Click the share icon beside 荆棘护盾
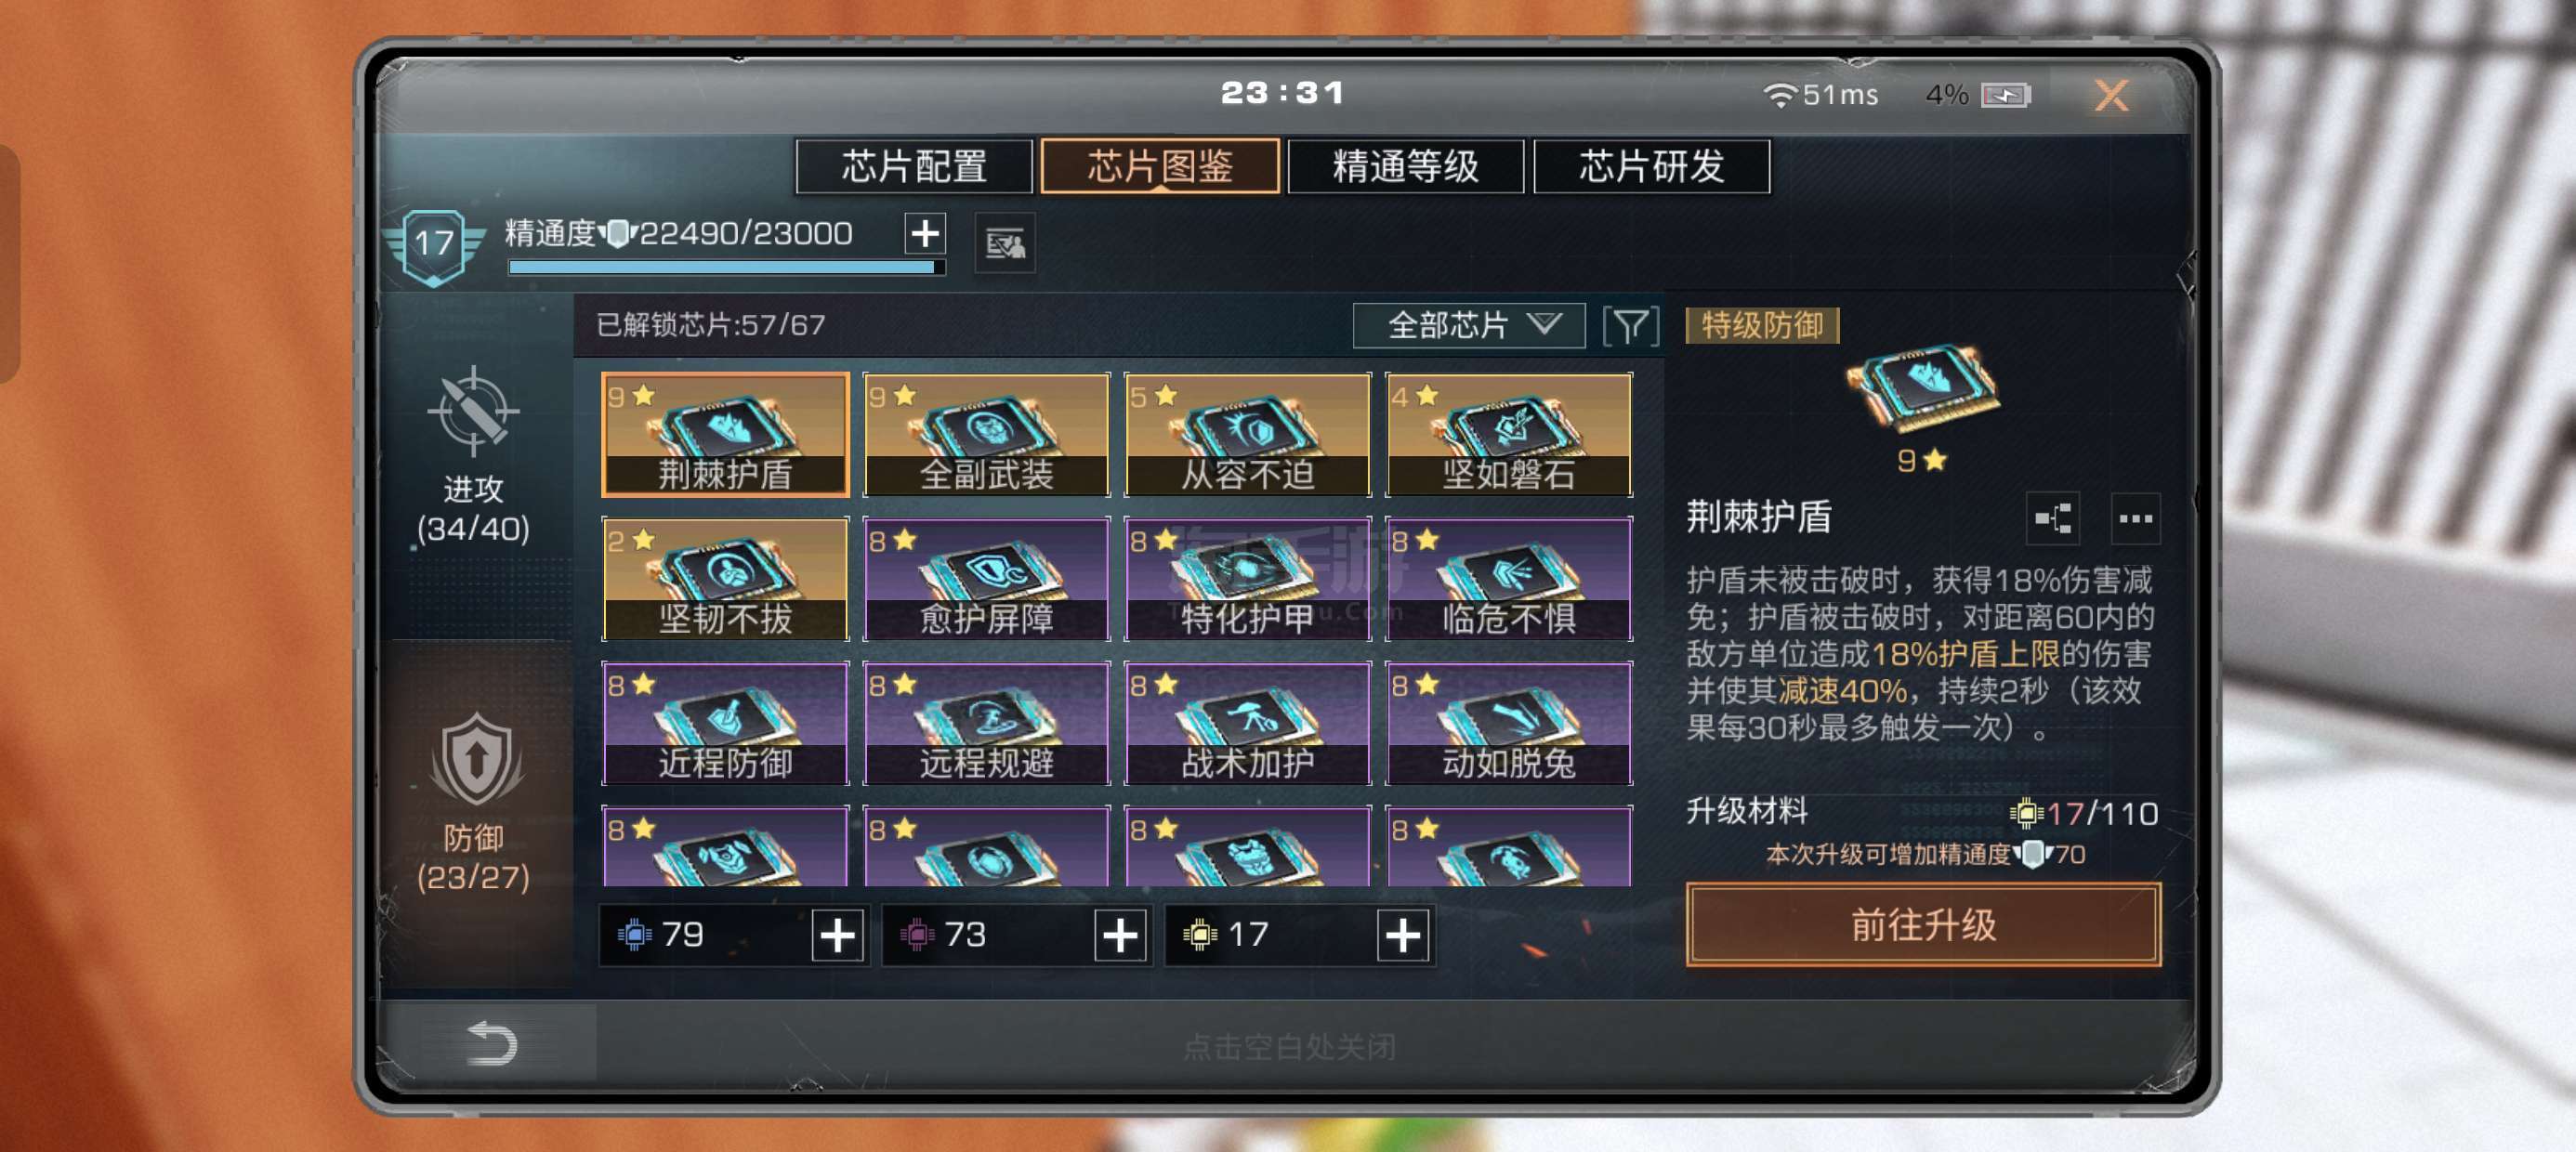This screenshot has height=1152, width=2576. (2052, 518)
